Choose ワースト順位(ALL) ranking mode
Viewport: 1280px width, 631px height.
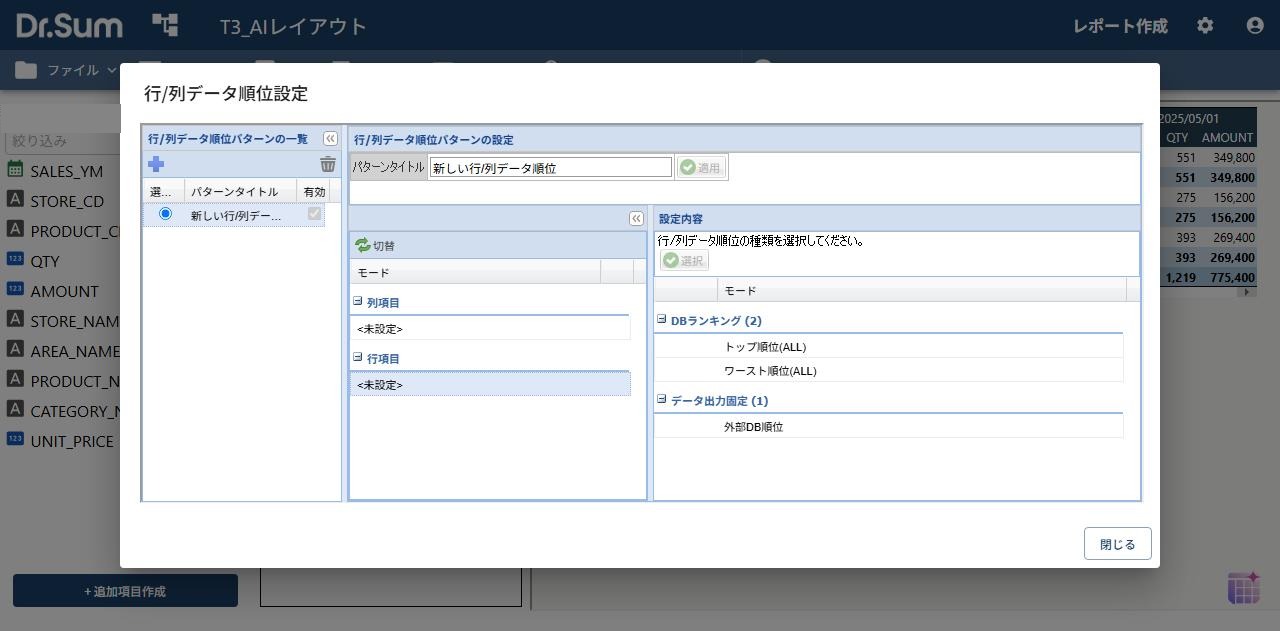coord(888,371)
